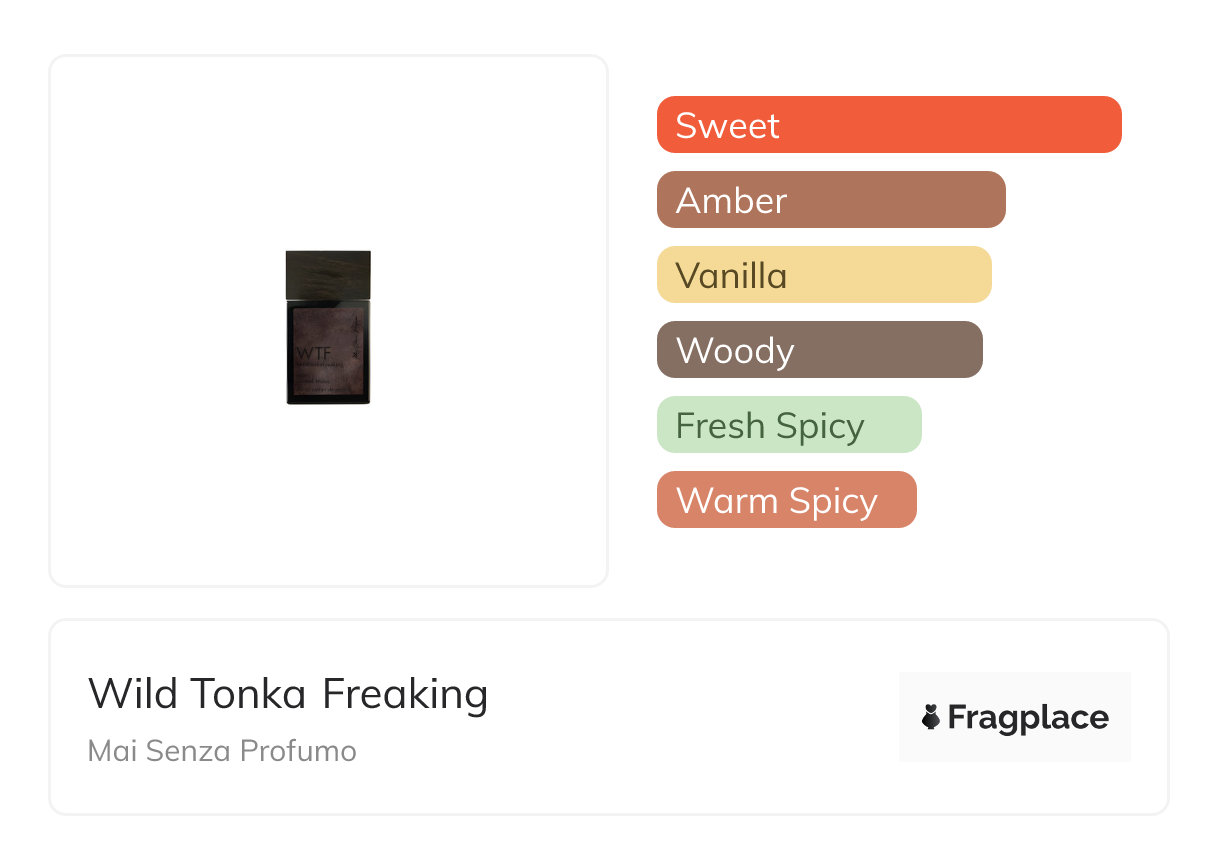Image resolution: width=1218 pixels, height=864 pixels.
Task: Click the yellow Vanilla accord bar
Action: [x=823, y=275]
